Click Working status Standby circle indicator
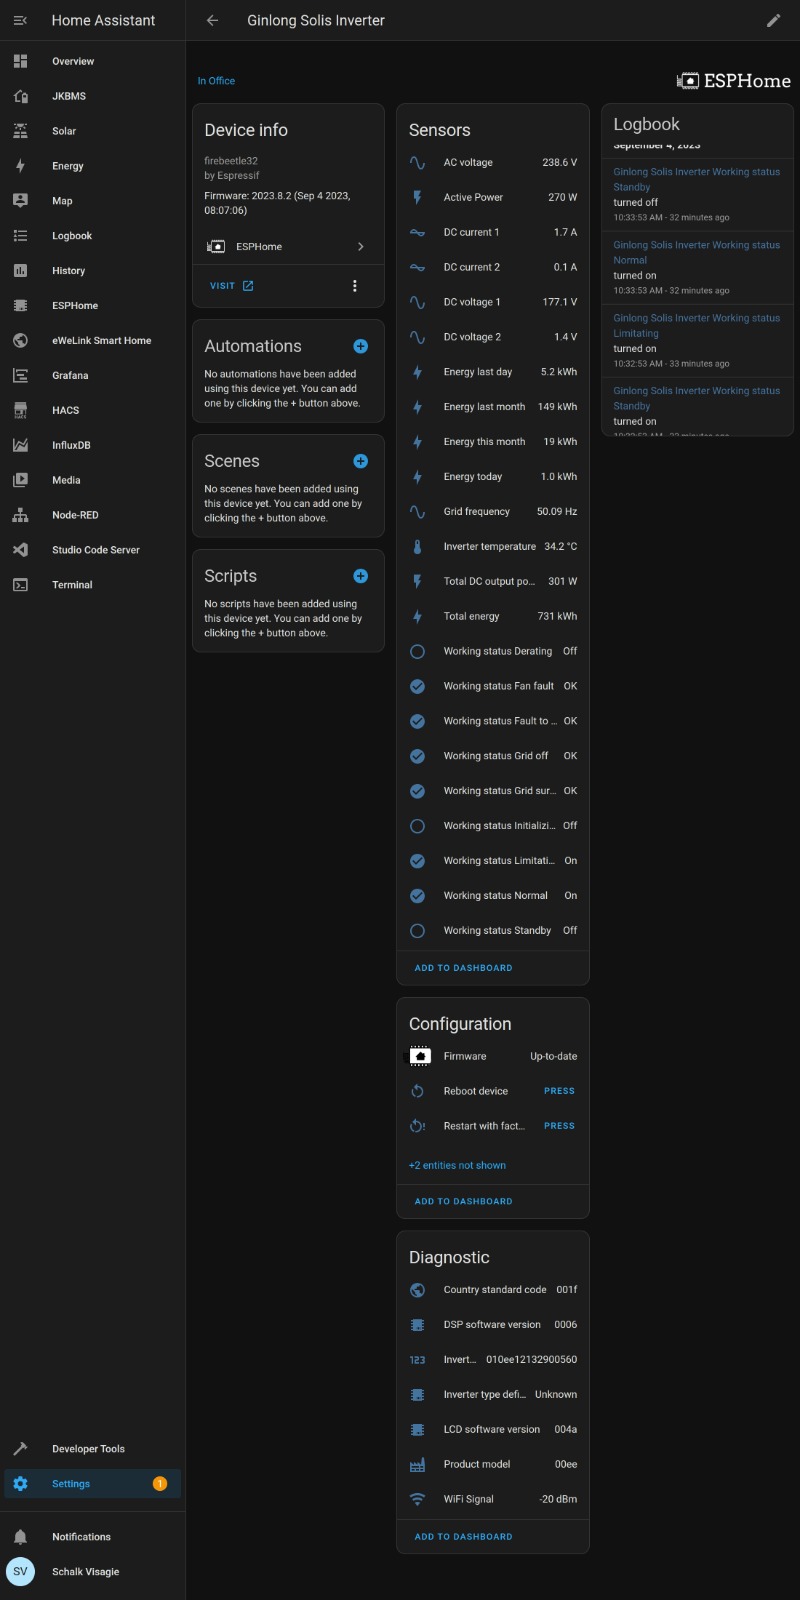This screenshot has width=800, height=1600. coord(418,931)
